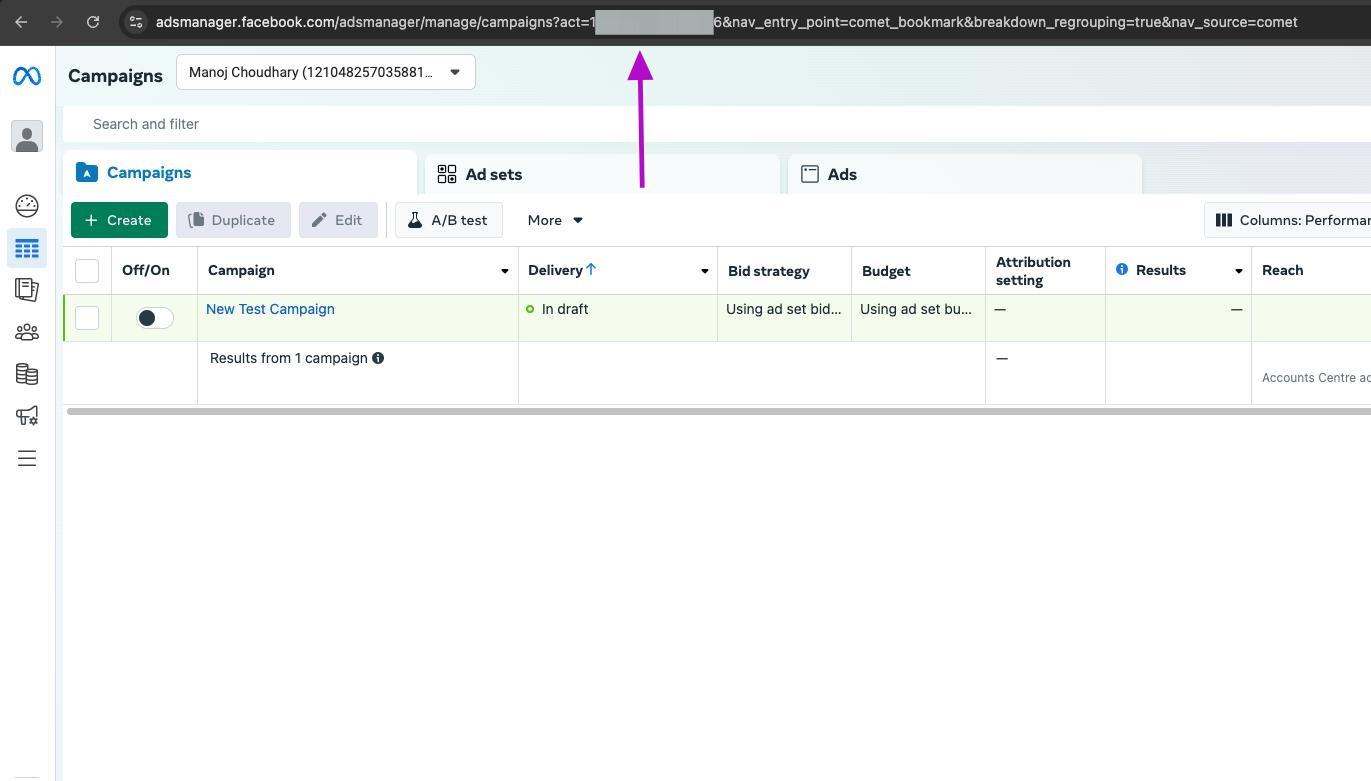The height and width of the screenshot is (781, 1371).
Task: Click the Budget column header
Action: pos(886,271)
